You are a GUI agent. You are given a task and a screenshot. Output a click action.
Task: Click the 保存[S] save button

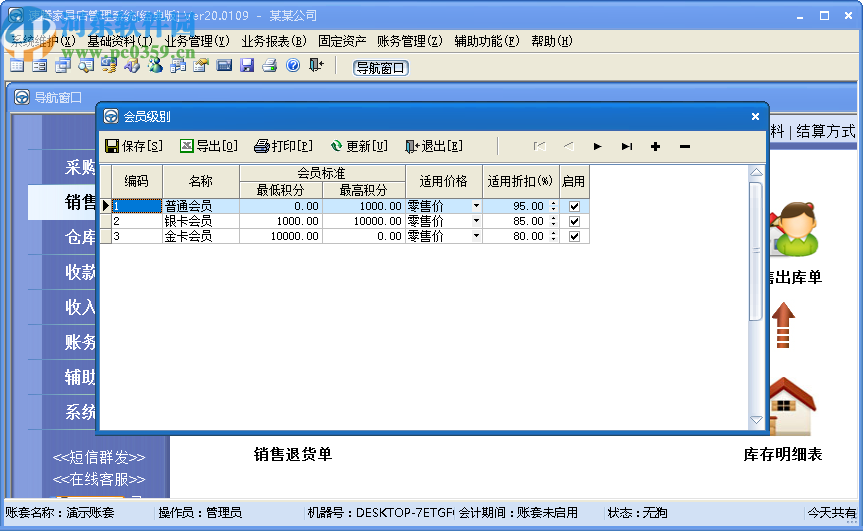pos(134,146)
